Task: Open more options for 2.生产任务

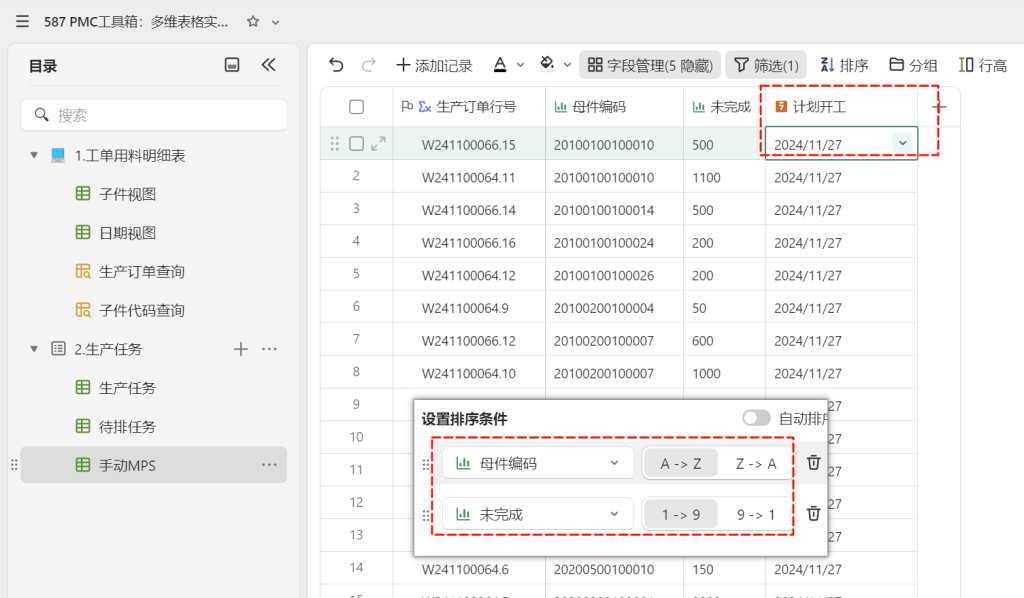Action: click(x=269, y=349)
